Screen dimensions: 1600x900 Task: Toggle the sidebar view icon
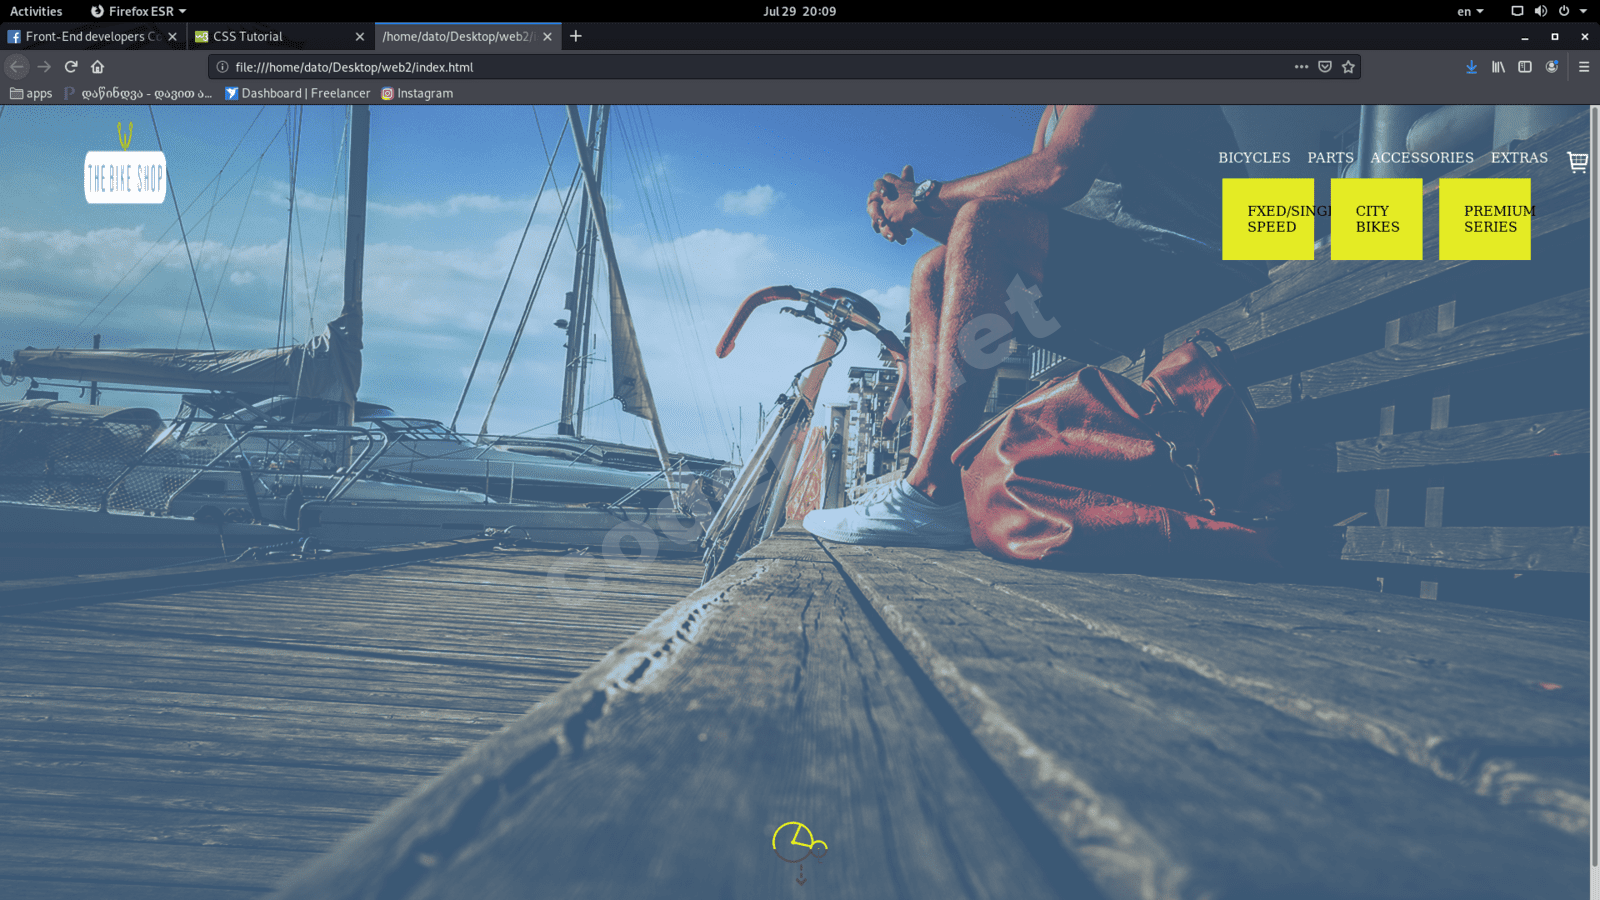(1524, 67)
